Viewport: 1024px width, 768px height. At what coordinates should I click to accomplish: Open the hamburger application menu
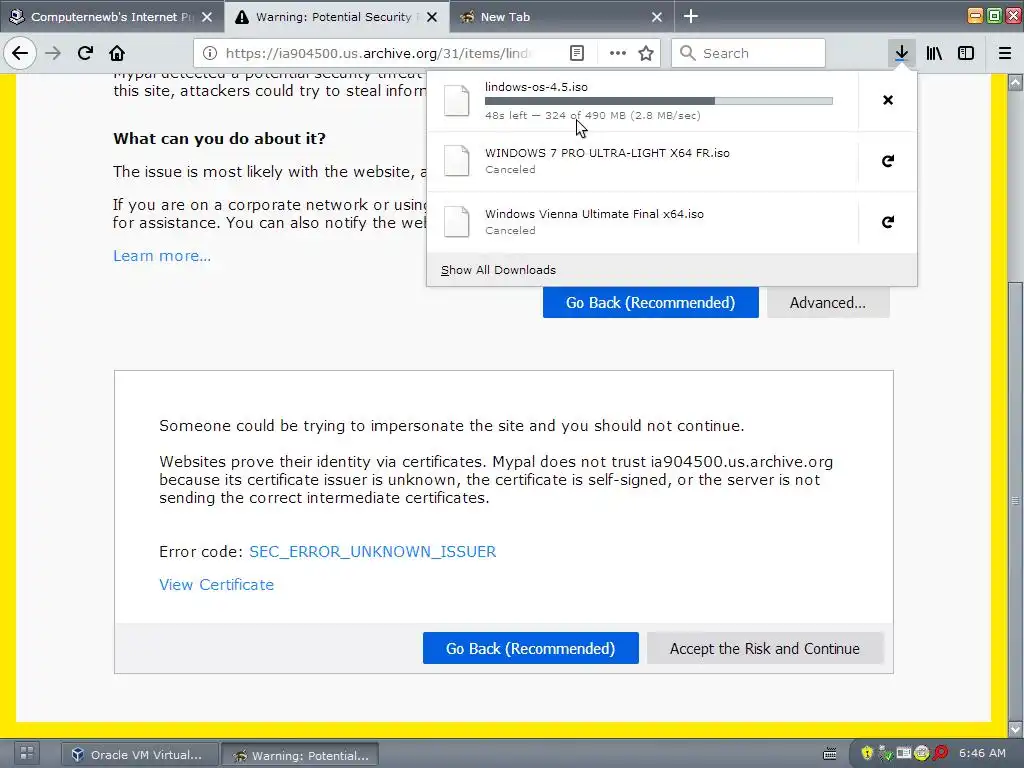pos(1004,53)
